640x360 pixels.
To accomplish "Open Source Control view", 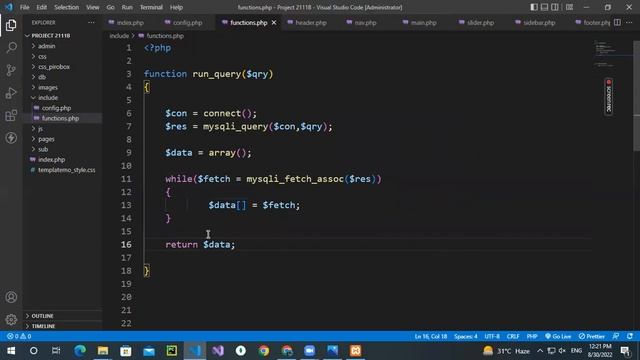I will [11, 70].
